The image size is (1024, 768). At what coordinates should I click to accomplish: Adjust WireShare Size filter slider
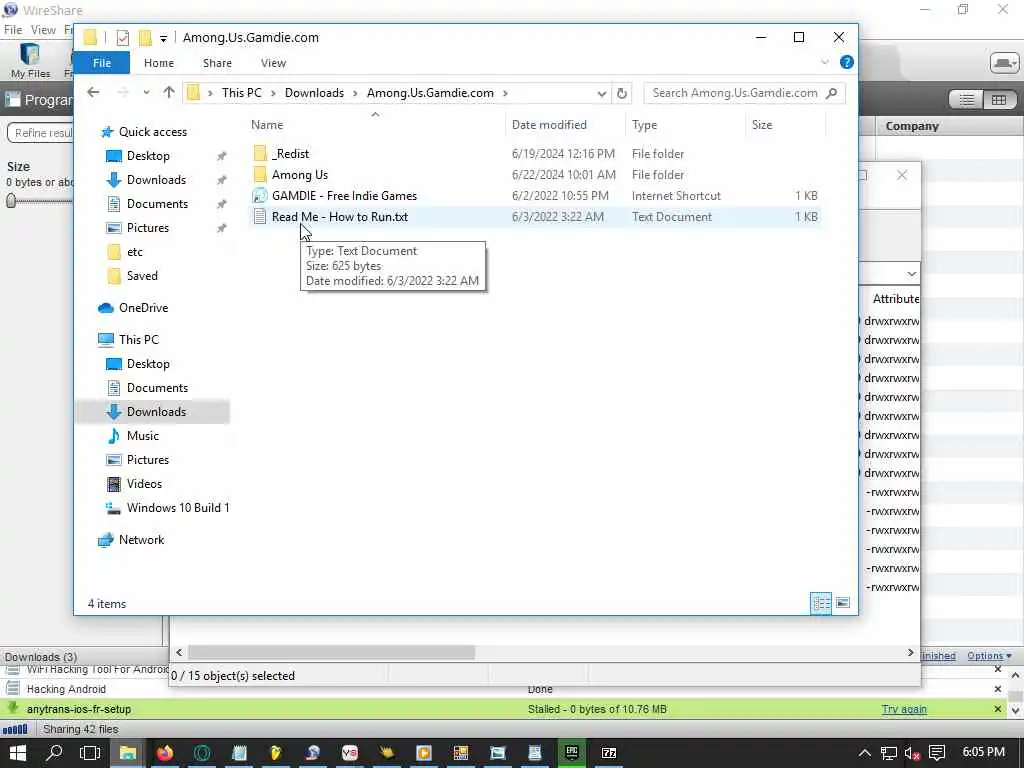click(x=10, y=200)
